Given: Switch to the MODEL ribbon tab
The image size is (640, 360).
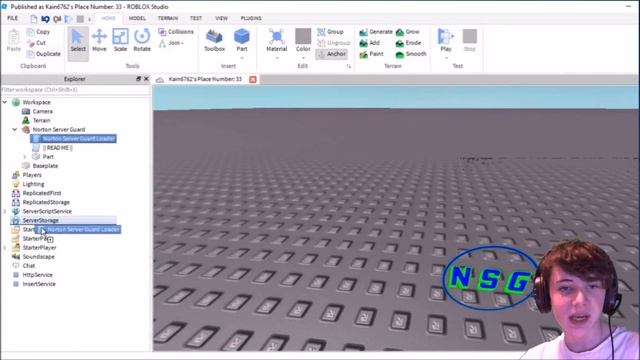Looking at the screenshot, I should 137,18.
